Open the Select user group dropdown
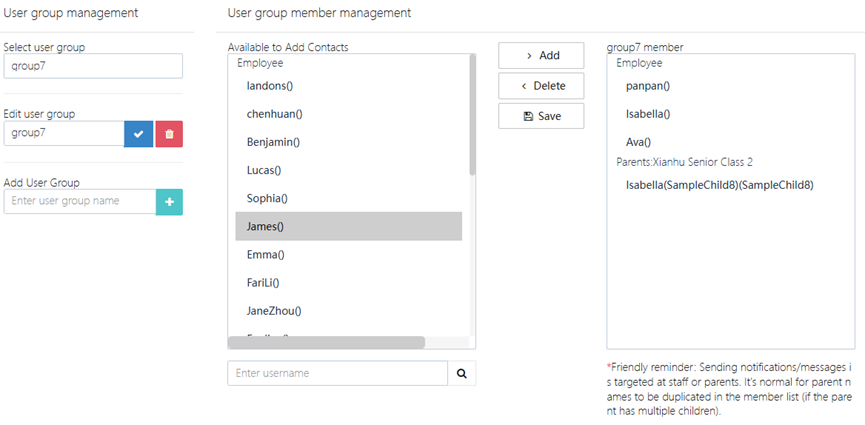The height and width of the screenshot is (425, 865). (93, 66)
